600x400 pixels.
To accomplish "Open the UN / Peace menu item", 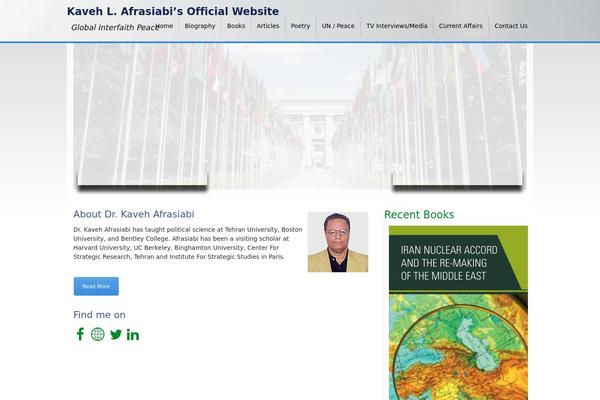I will pyautogui.click(x=338, y=26).
